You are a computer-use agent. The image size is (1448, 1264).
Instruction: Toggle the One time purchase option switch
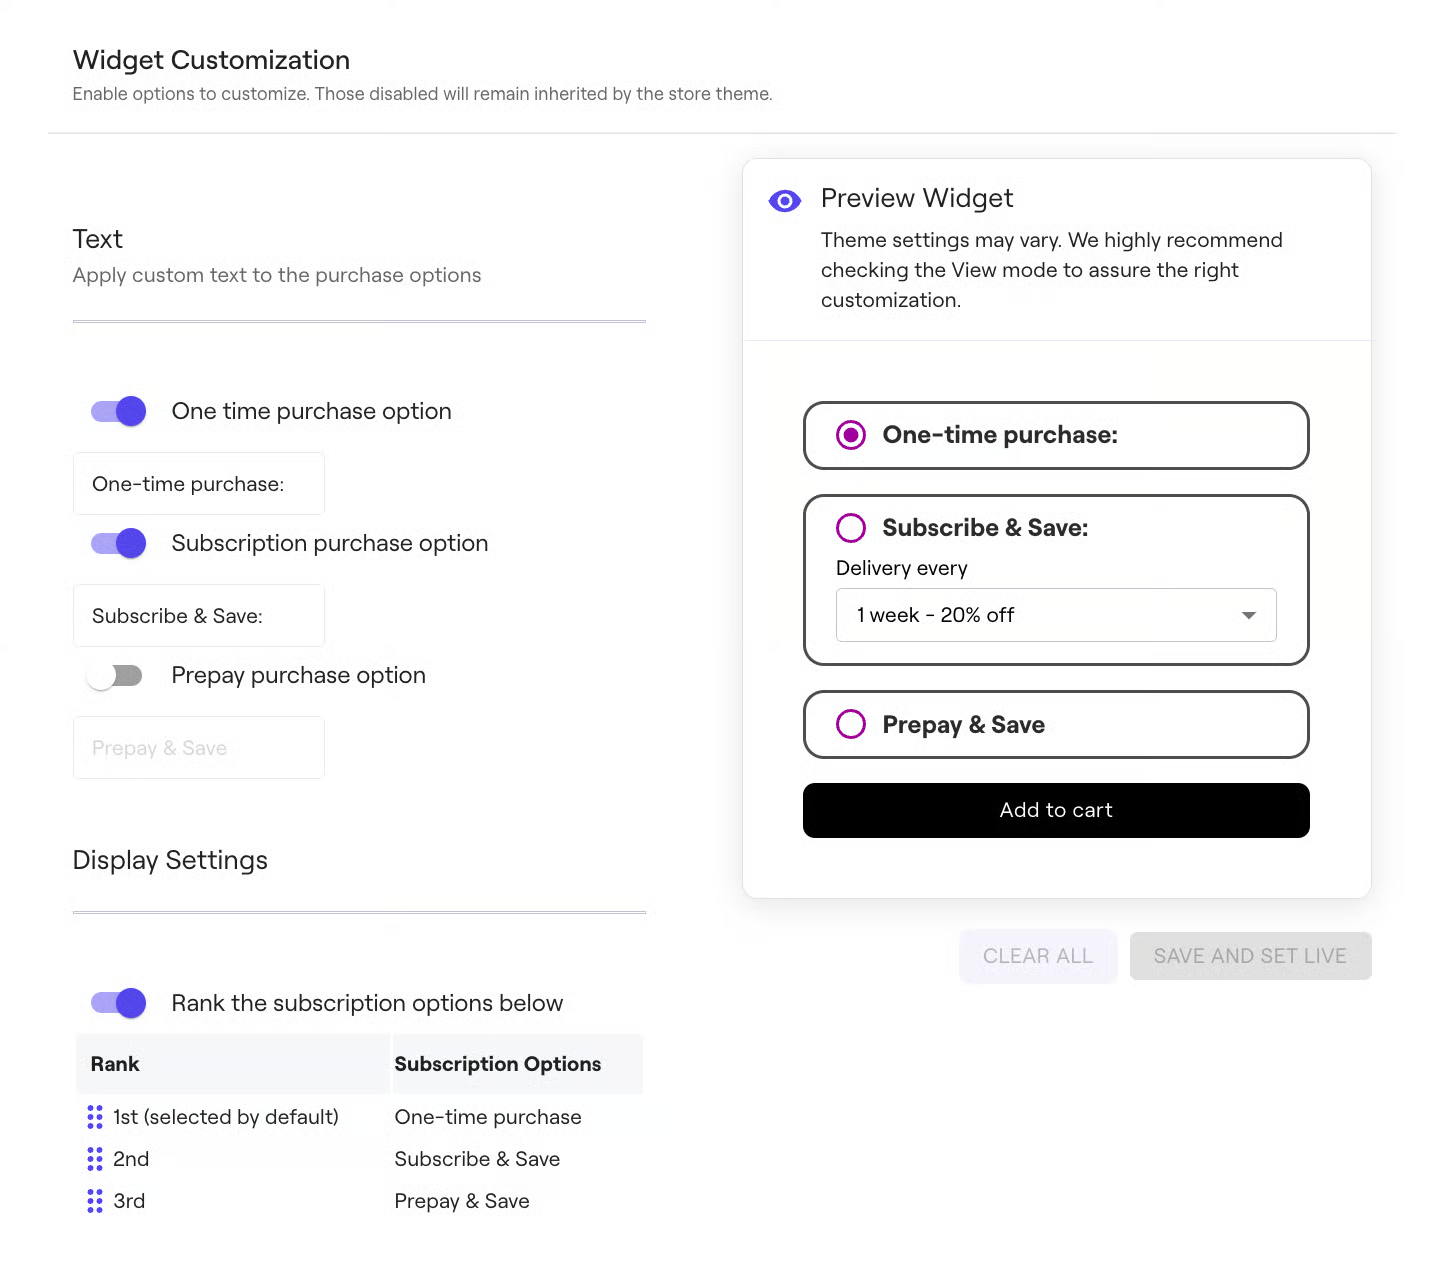pos(119,411)
